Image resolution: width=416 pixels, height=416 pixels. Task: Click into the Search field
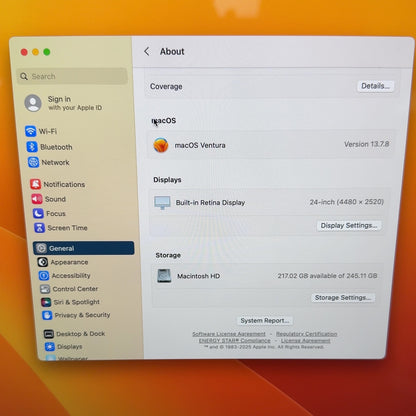pos(72,76)
